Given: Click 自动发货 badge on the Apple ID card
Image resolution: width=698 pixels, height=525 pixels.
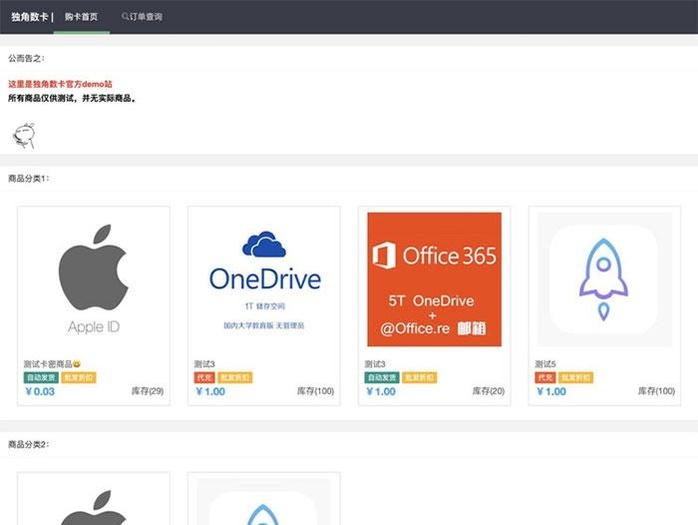Looking at the screenshot, I should tap(41, 378).
